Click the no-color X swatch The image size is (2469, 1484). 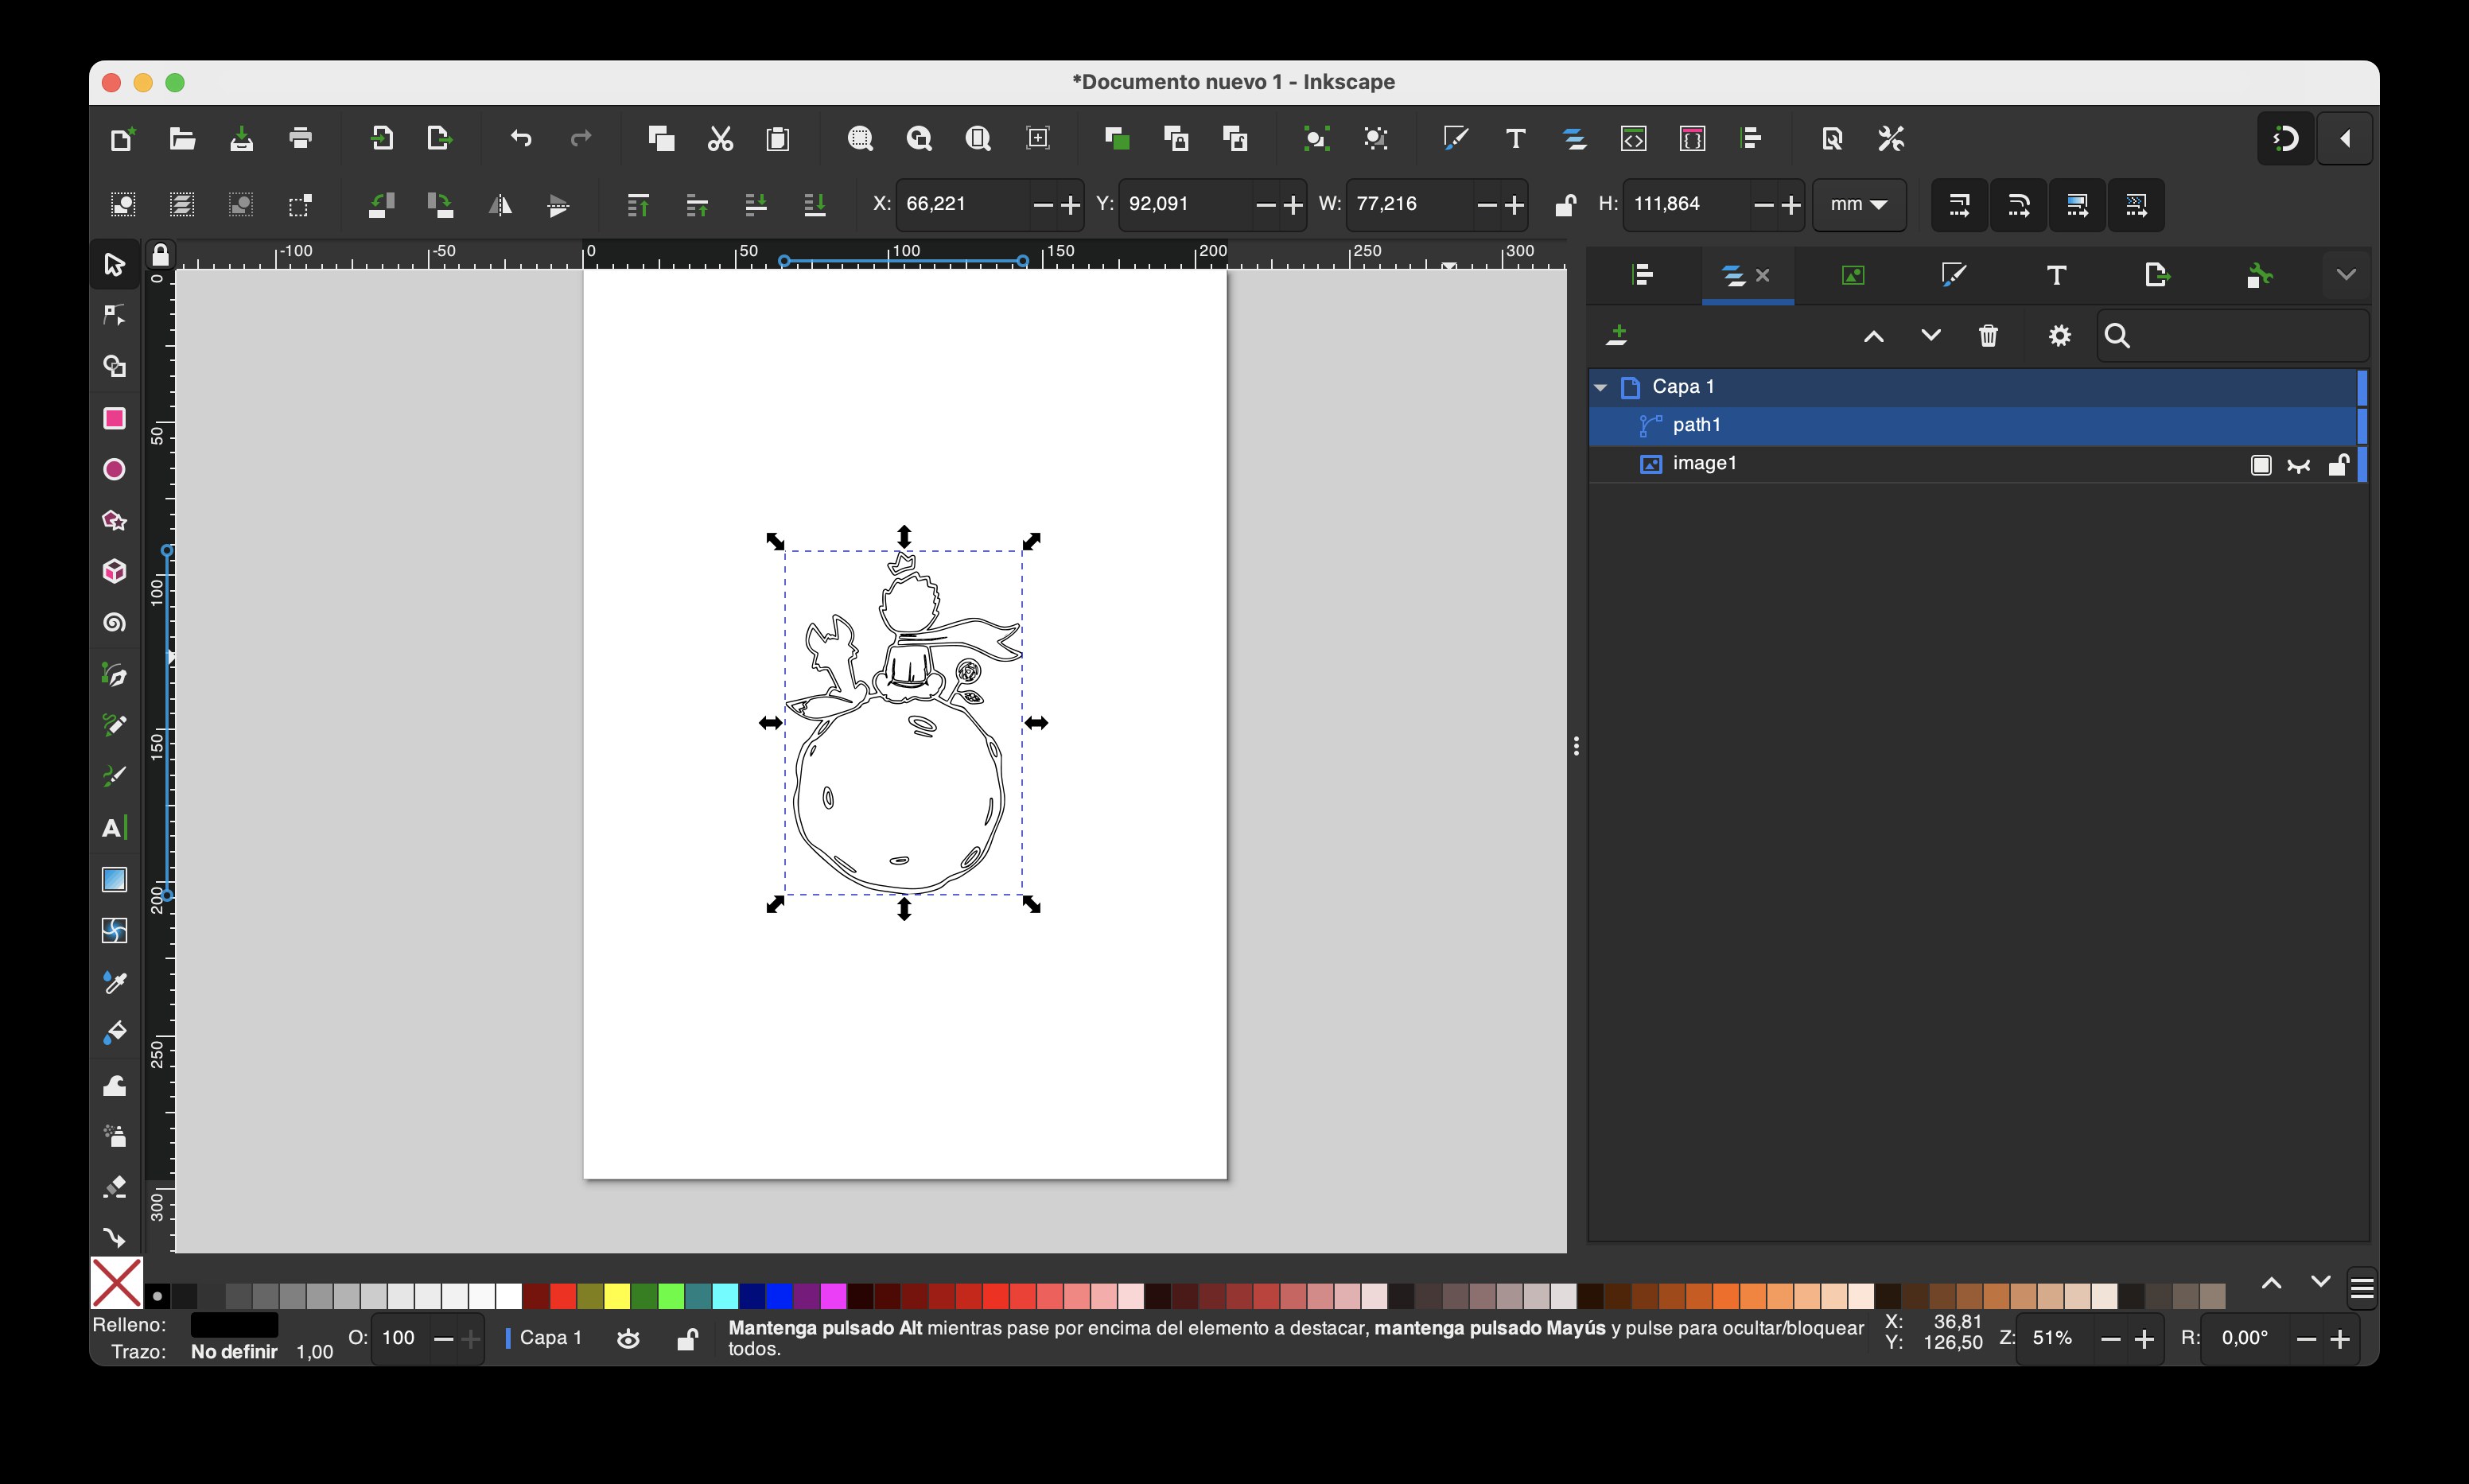tap(117, 1283)
